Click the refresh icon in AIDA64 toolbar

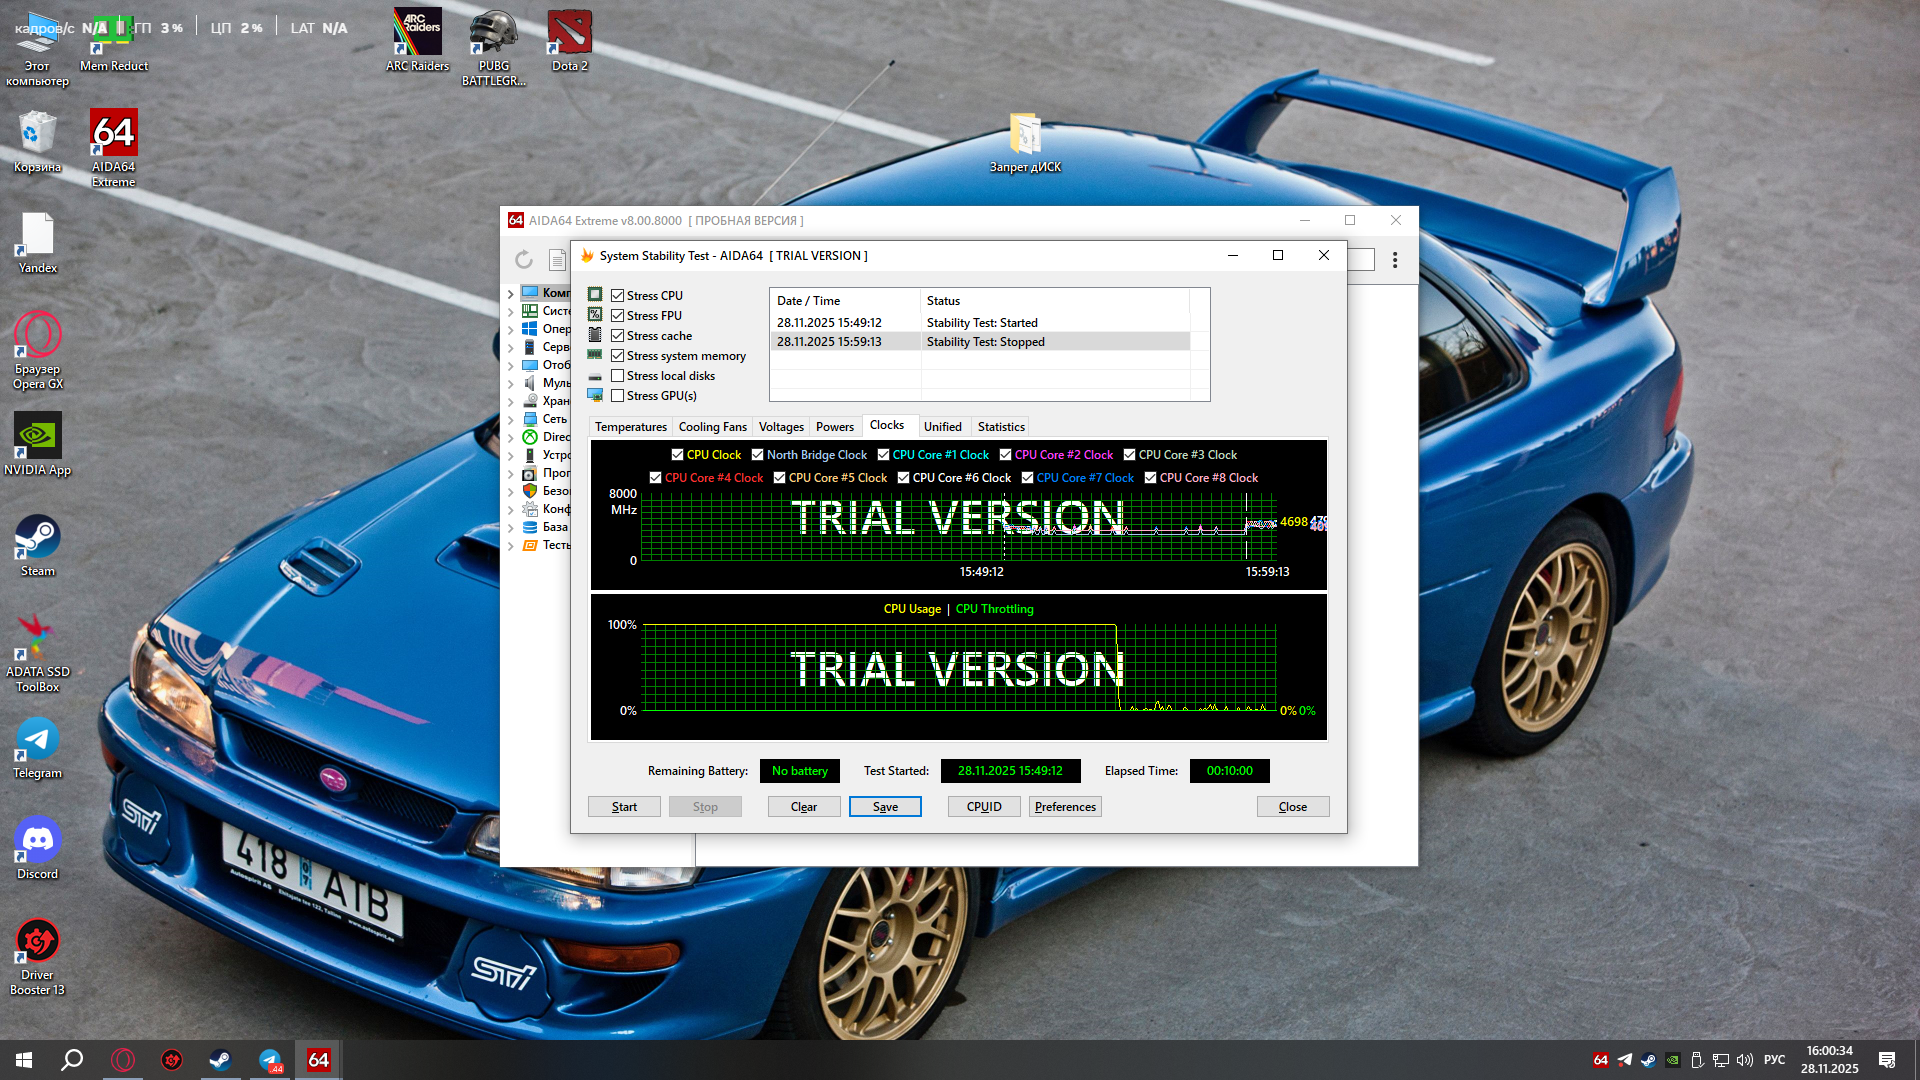524,260
